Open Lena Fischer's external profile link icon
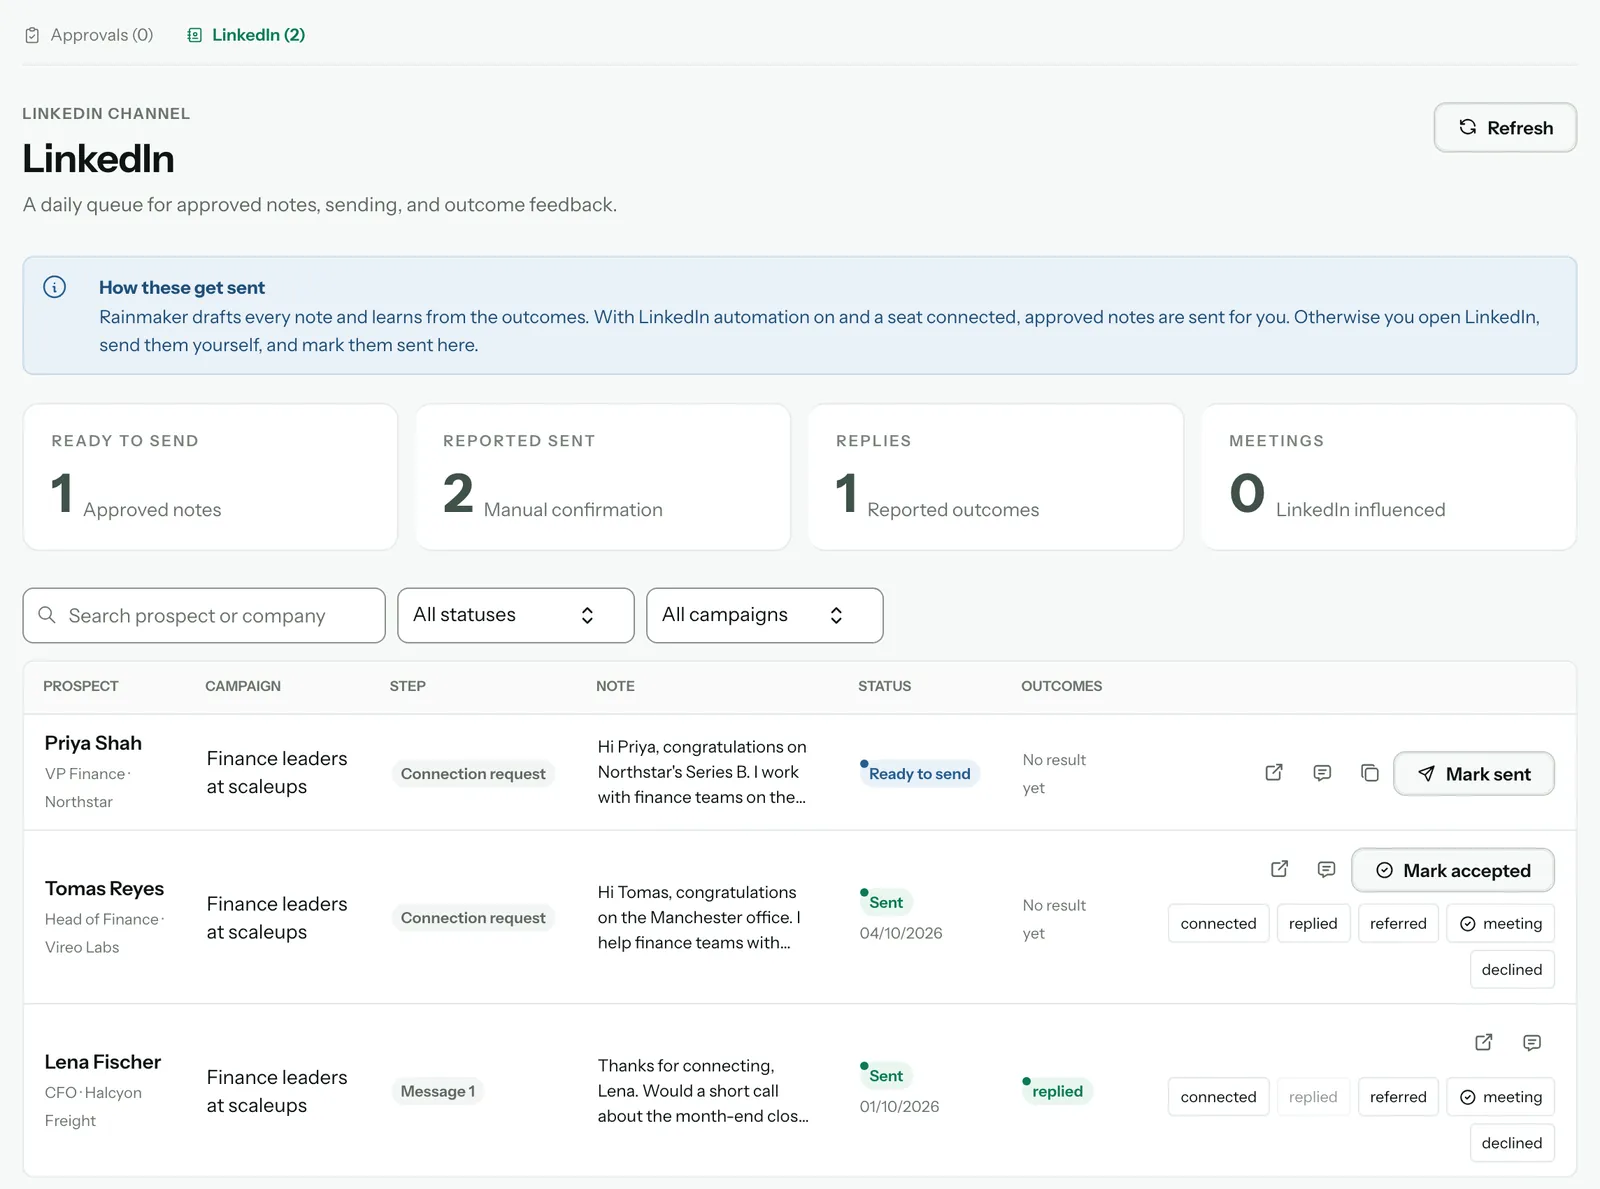 click(x=1484, y=1042)
